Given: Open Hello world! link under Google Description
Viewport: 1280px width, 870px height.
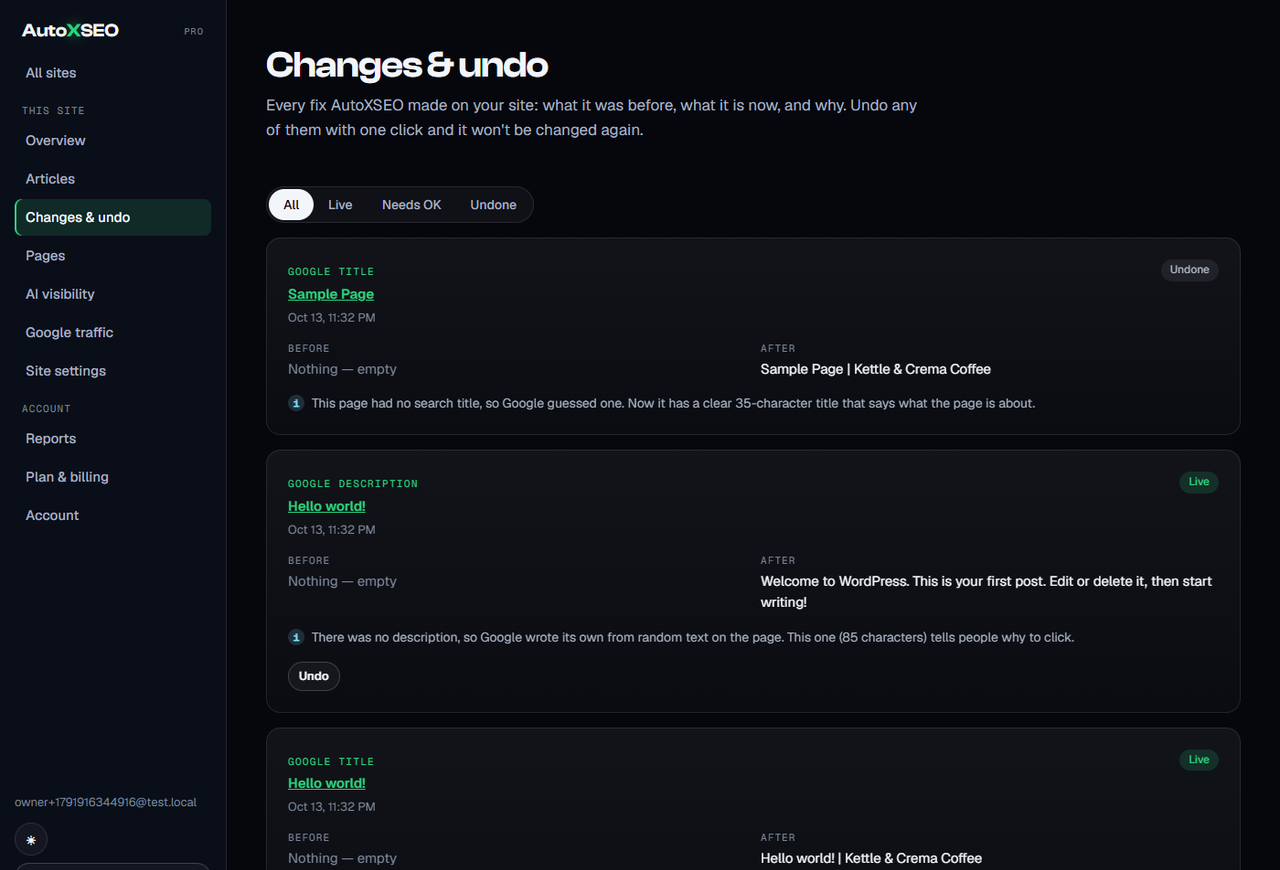Looking at the screenshot, I should (327, 506).
